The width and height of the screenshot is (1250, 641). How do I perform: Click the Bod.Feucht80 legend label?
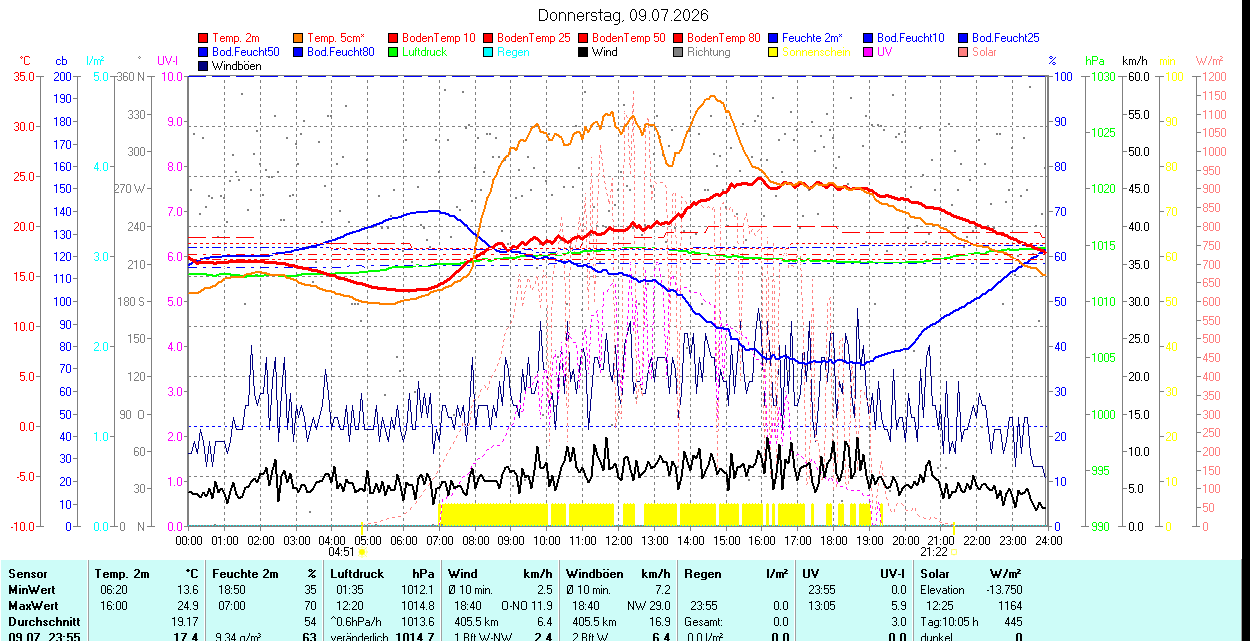[x=341, y=52]
